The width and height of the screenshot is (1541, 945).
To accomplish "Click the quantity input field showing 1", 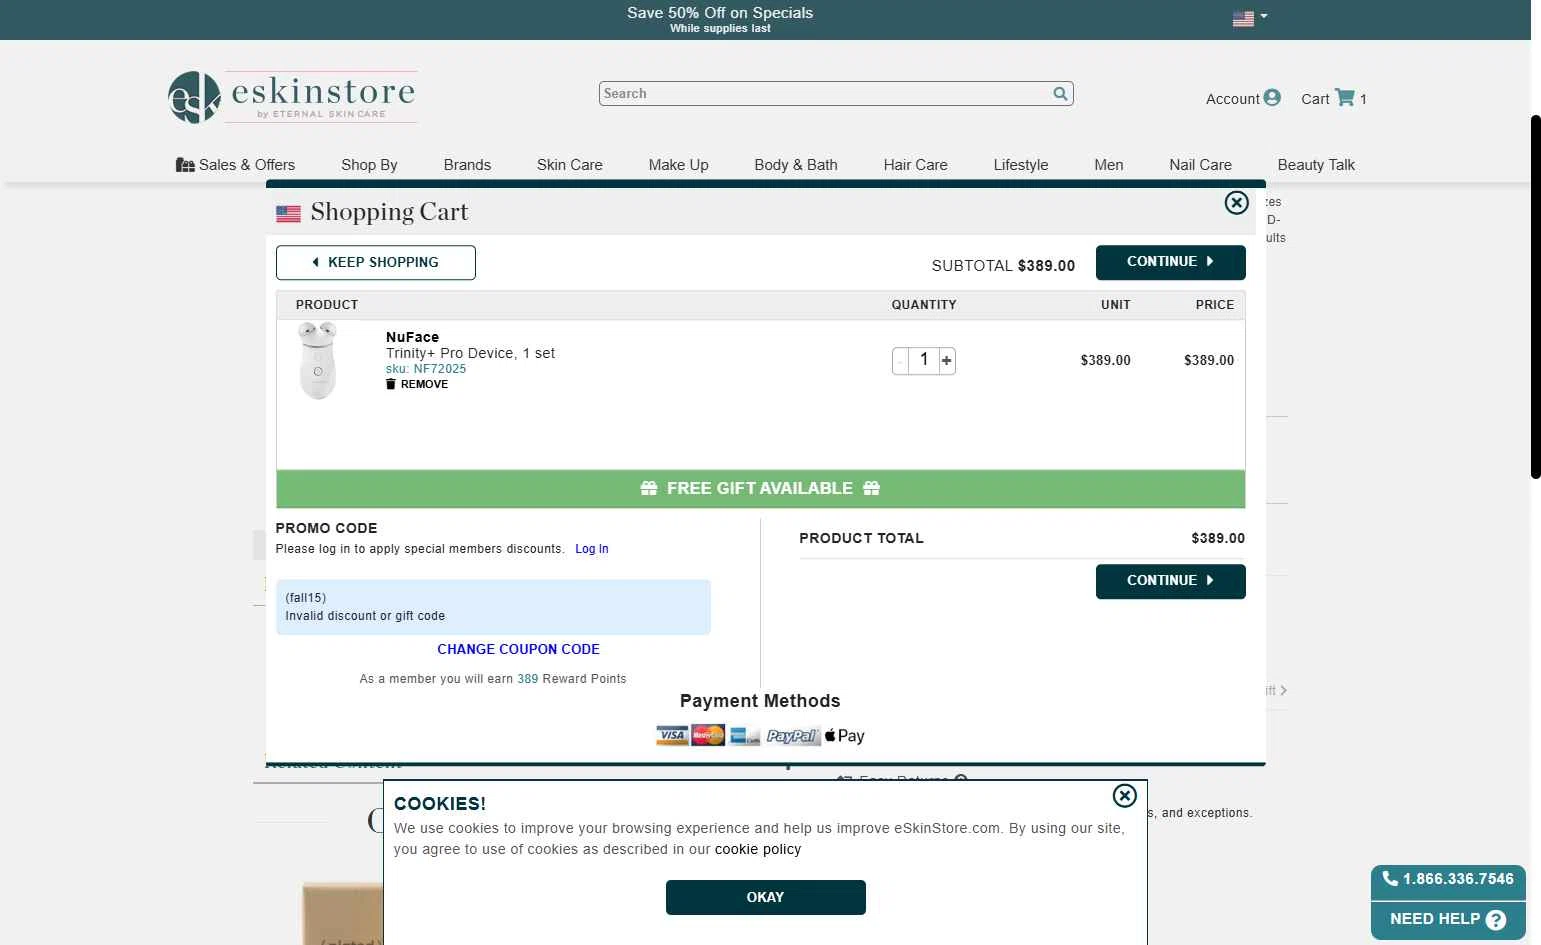I will click(x=924, y=360).
